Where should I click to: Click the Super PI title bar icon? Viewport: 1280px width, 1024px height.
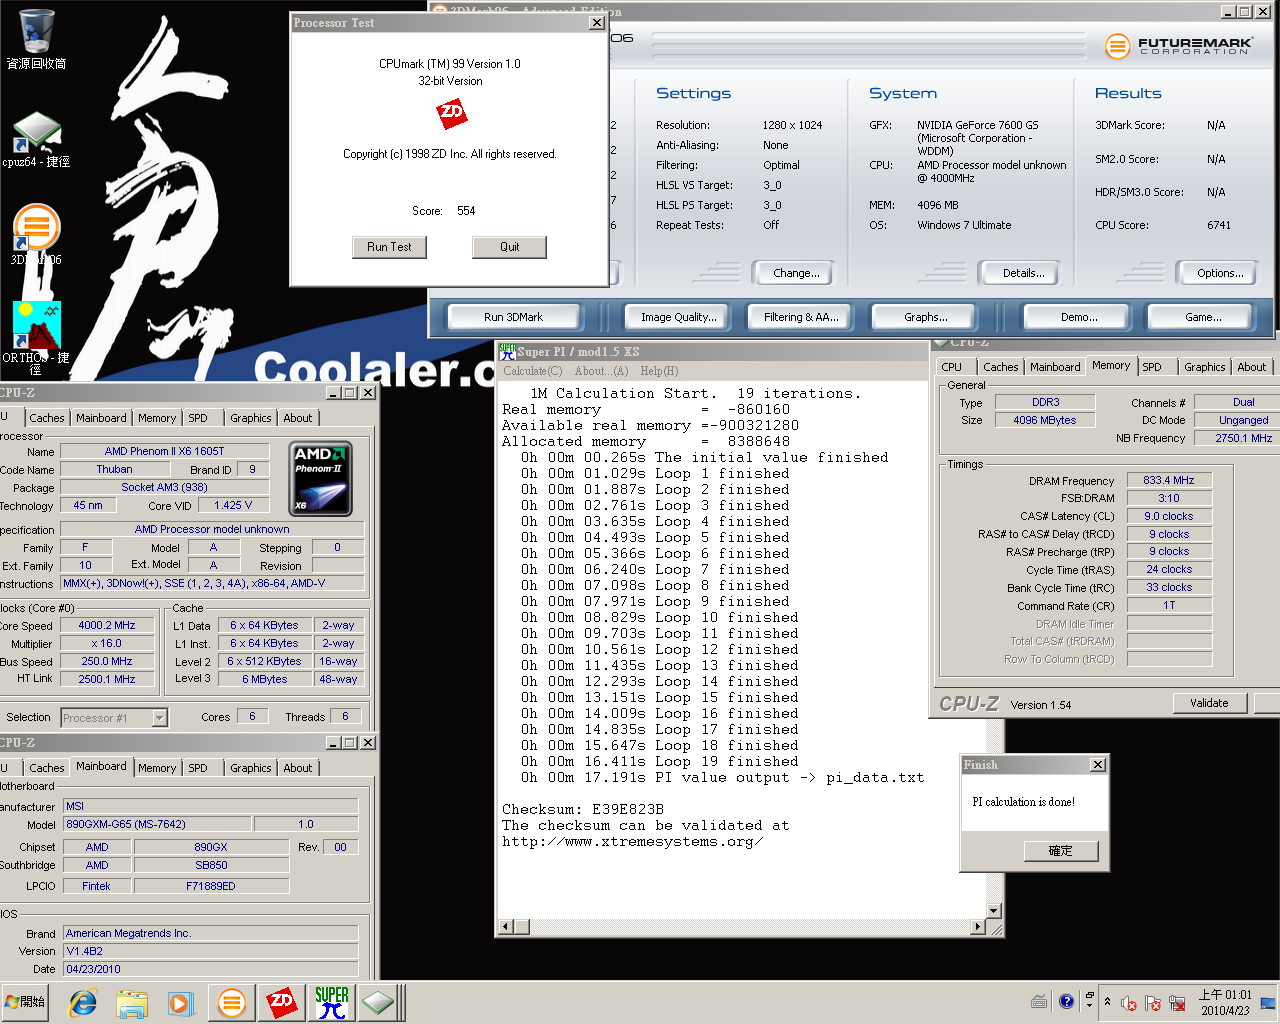point(507,351)
